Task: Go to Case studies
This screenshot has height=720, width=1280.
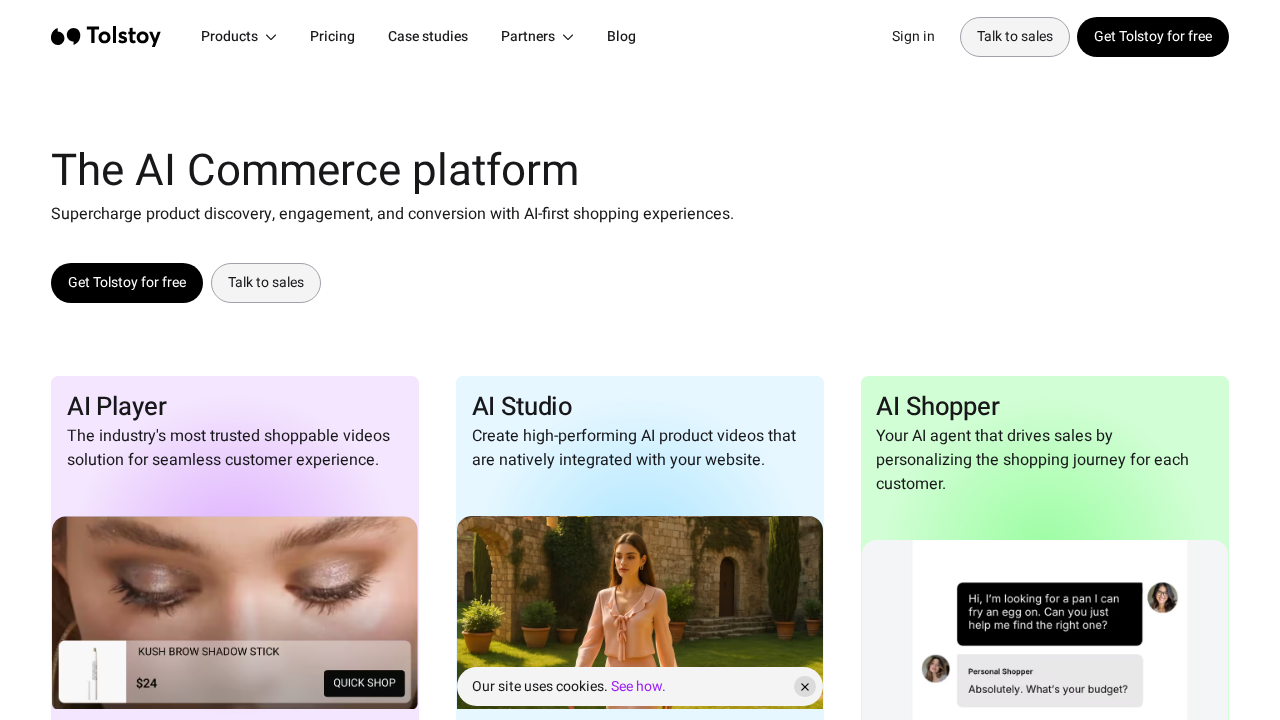Action: pos(428,37)
